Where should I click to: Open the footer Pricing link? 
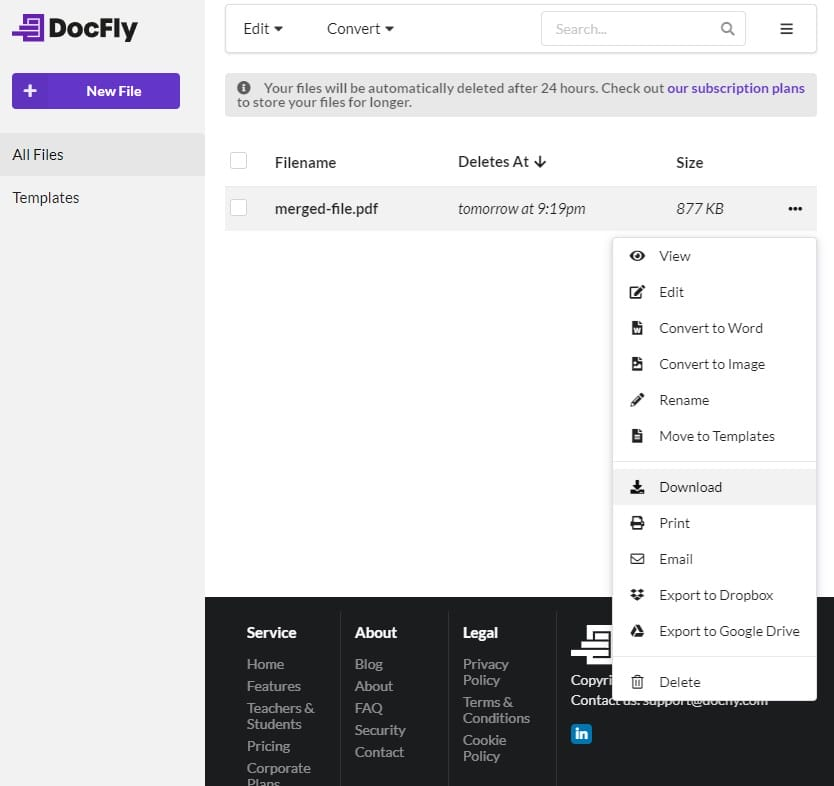click(x=268, y=746)
